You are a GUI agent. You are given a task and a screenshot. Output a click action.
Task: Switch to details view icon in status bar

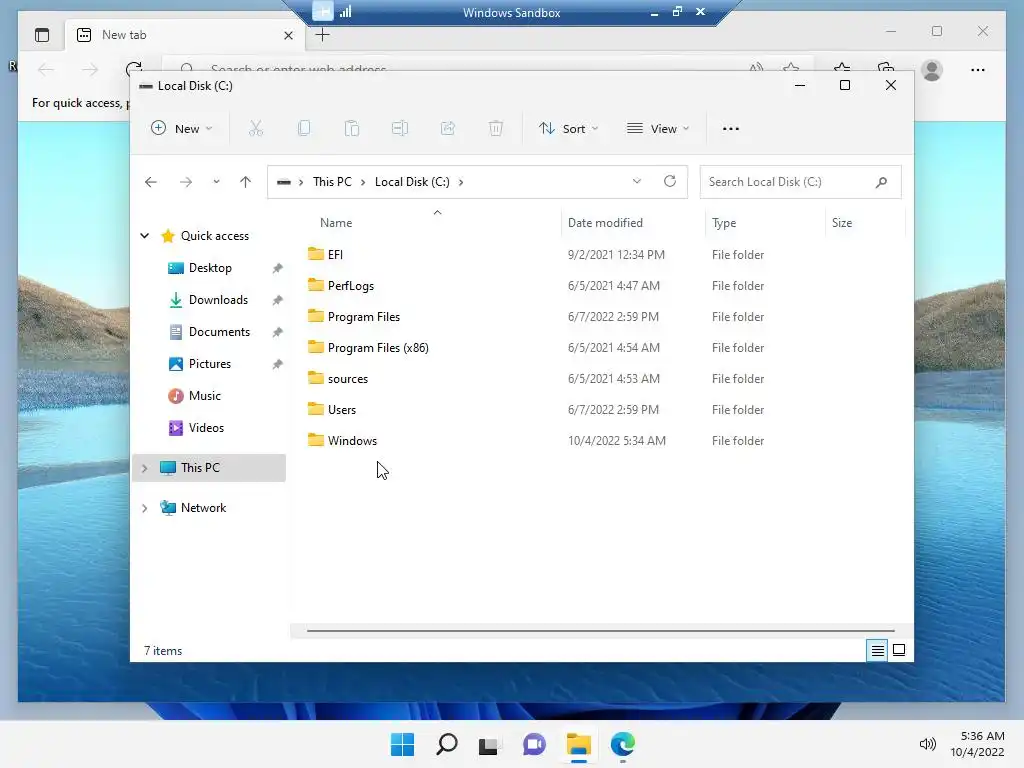877,650
